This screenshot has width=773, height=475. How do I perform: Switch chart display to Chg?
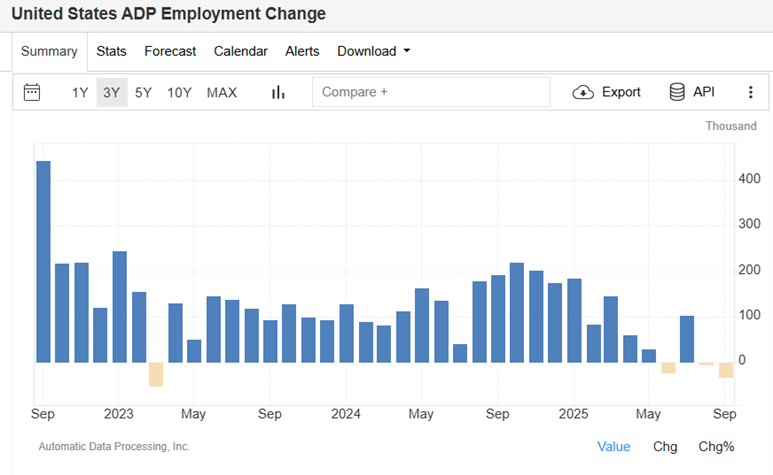pyautogui.click(x=665, y=446)
